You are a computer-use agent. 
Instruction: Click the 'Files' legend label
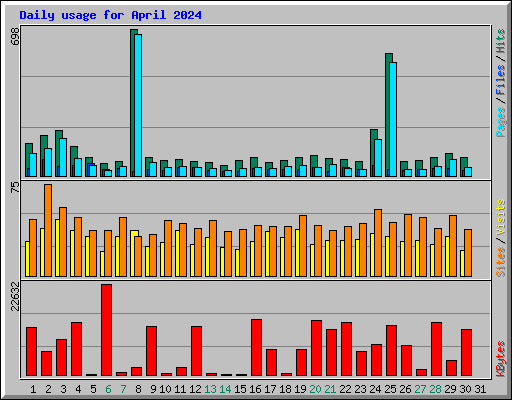(x=501, y=80)
